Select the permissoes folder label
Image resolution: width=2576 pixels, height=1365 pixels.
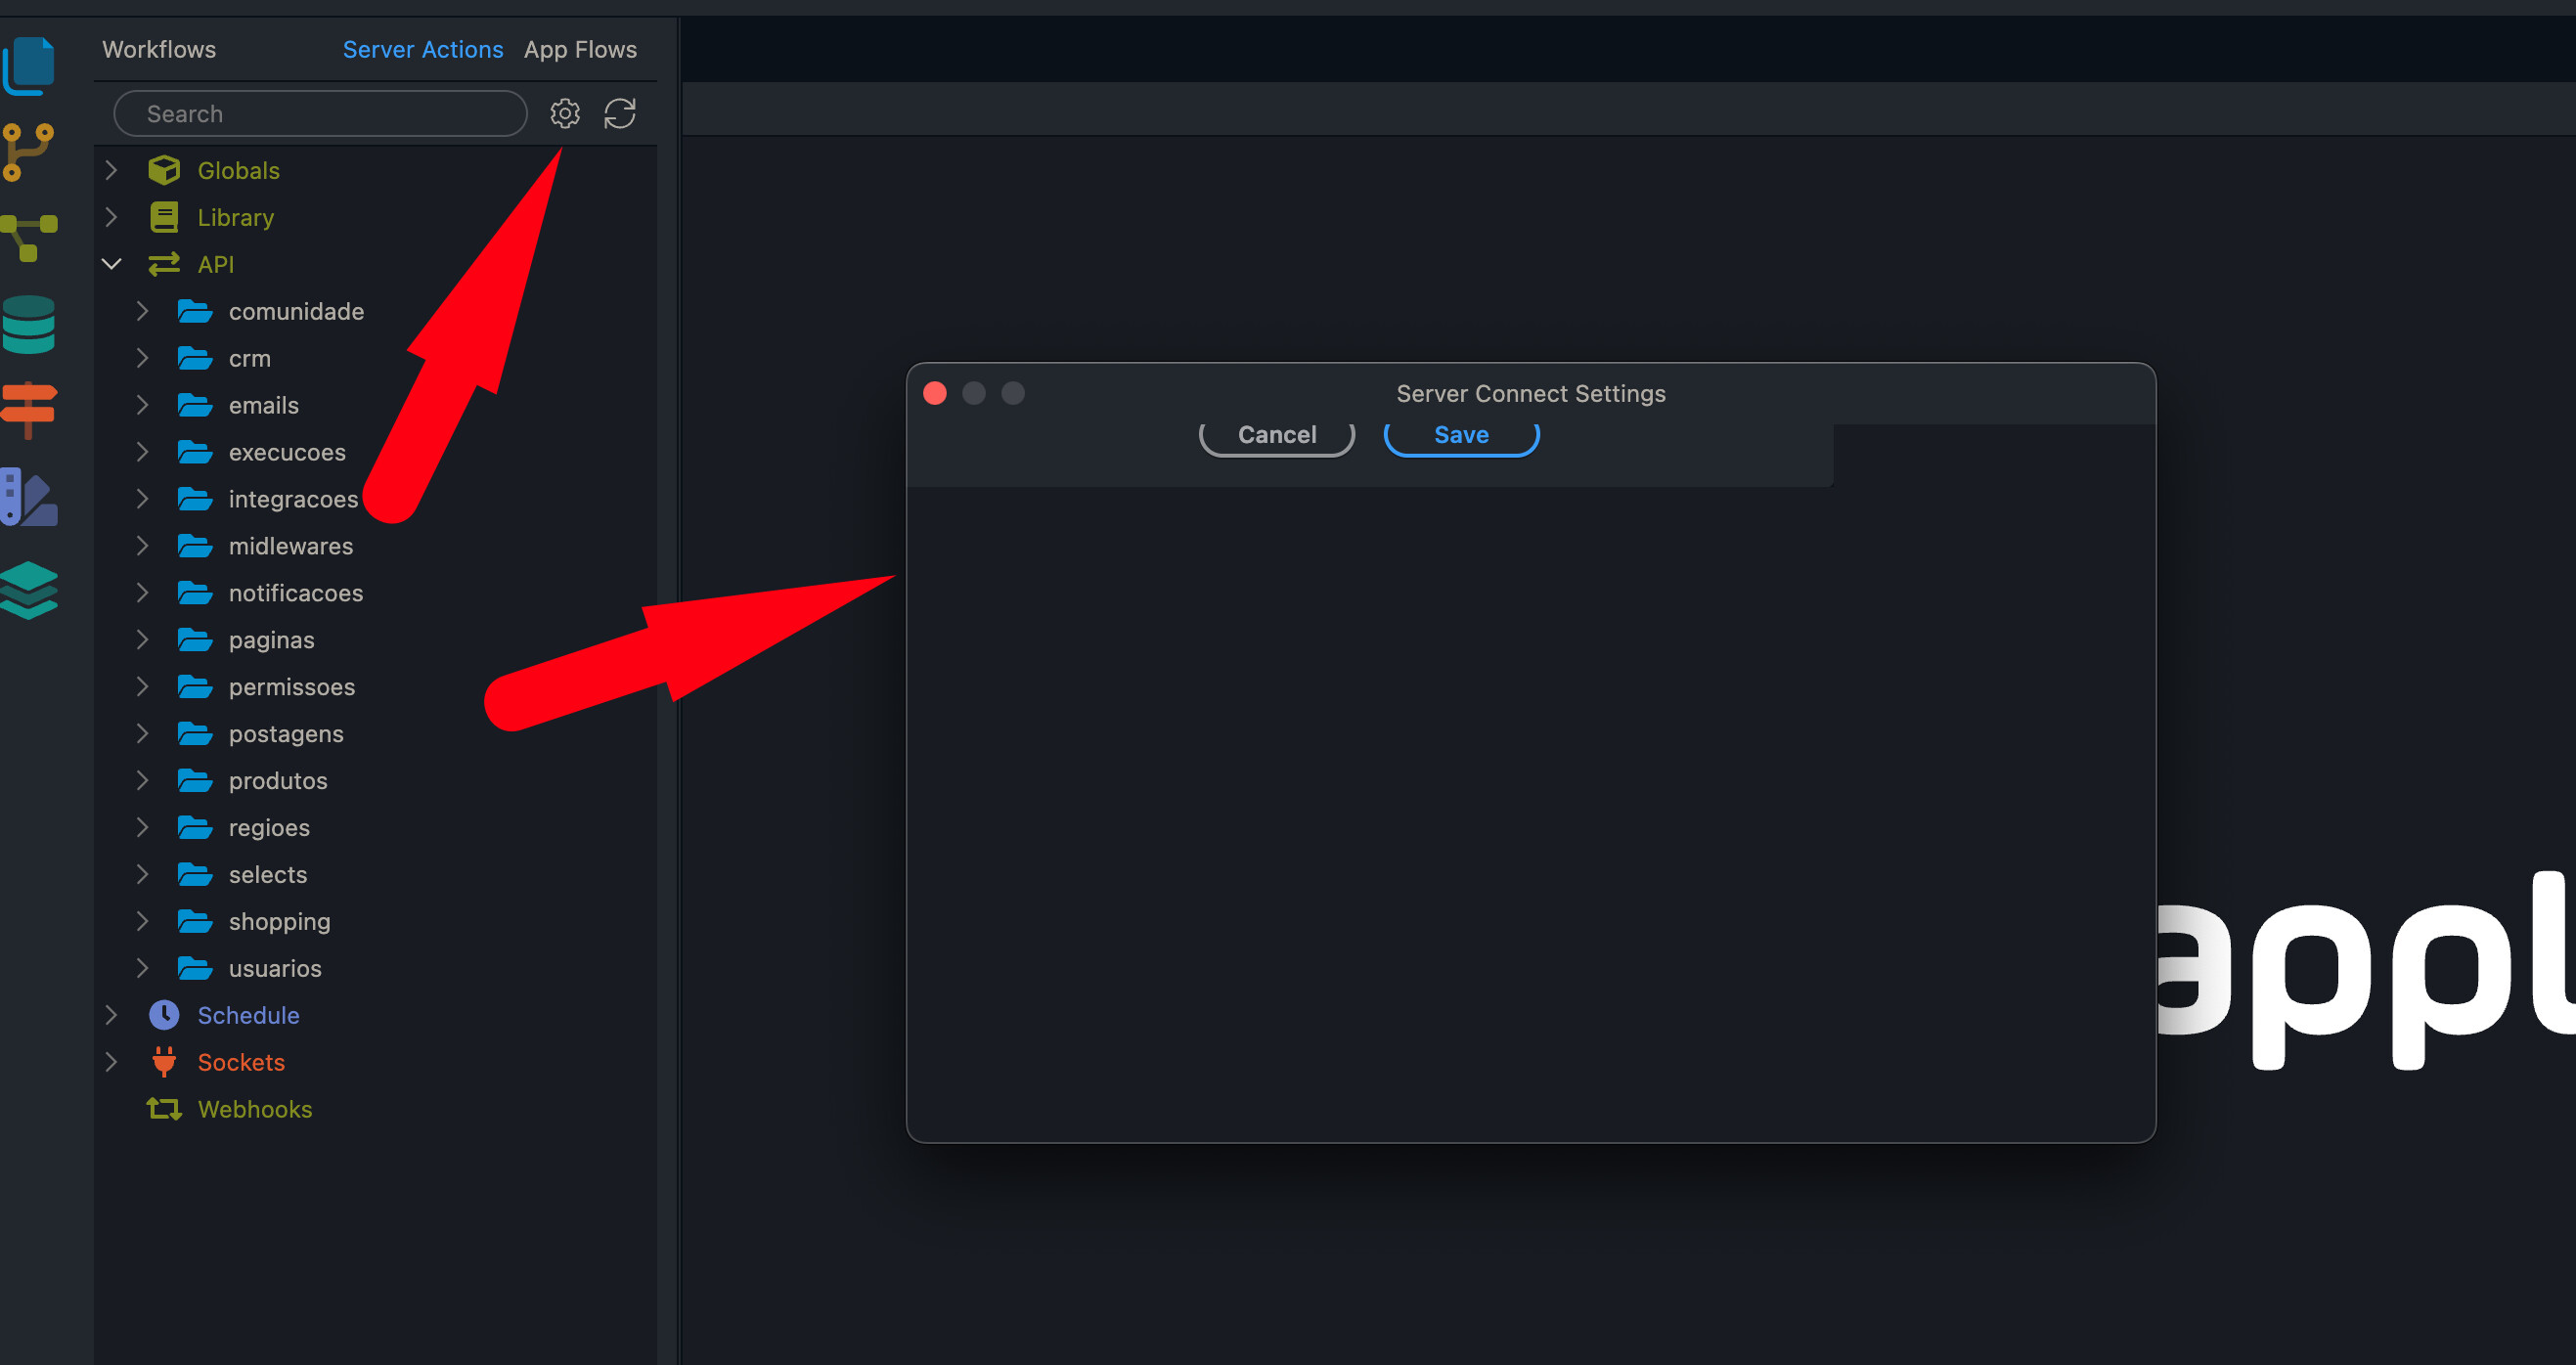pos(292,687)
